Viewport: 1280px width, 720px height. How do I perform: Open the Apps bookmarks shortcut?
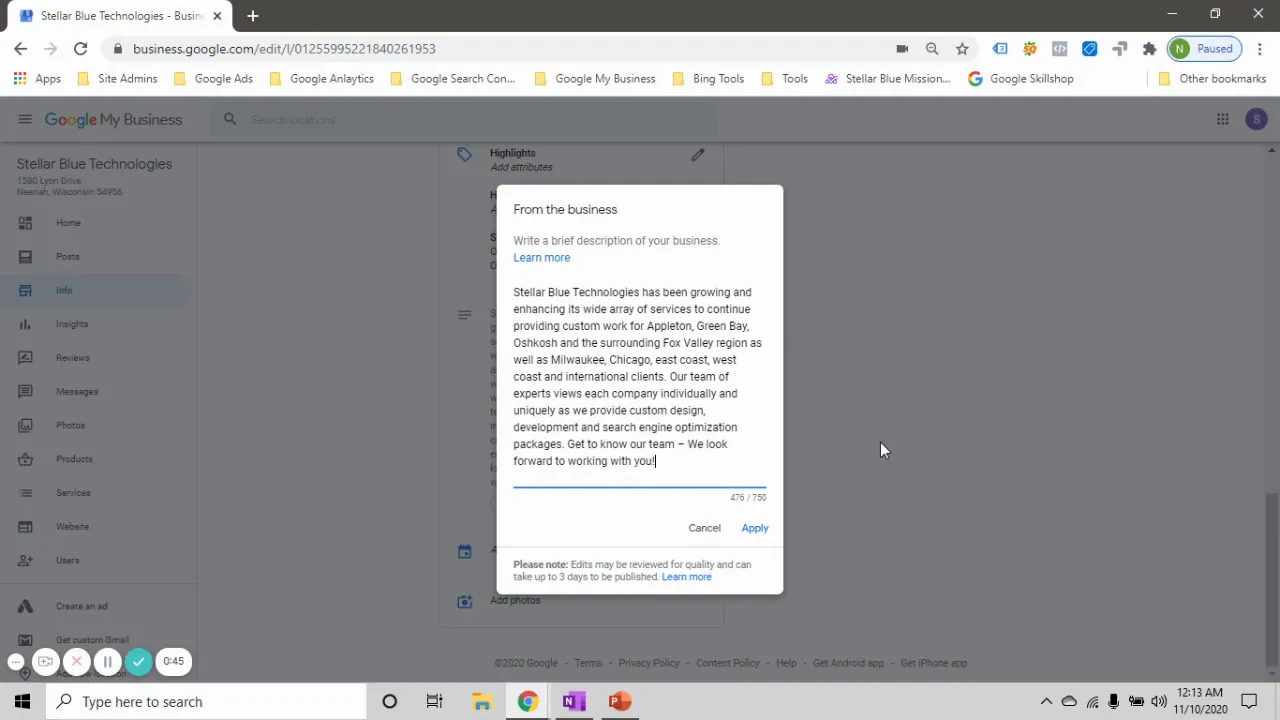[x=37, y=78]
